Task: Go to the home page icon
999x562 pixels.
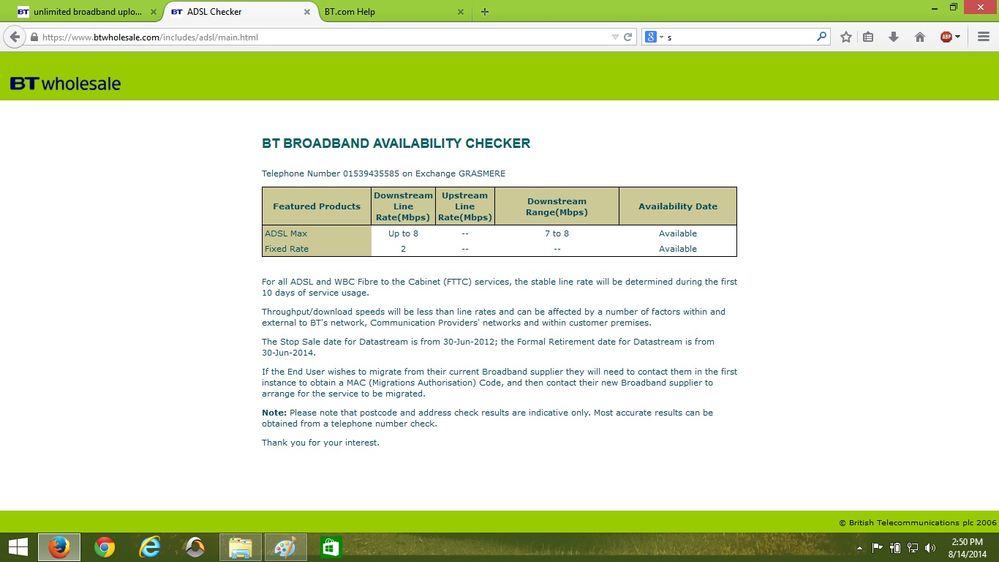Action: pyautogui.click(x=919, y=37)
